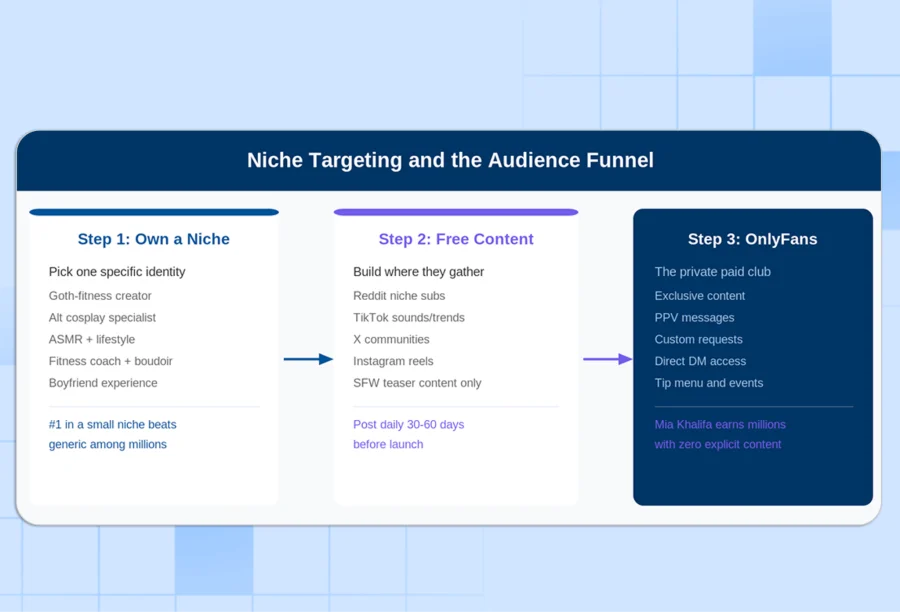Click 'generic among millions' text
Viewport: 900px width, 612px height.
click(x=108, y=444)
